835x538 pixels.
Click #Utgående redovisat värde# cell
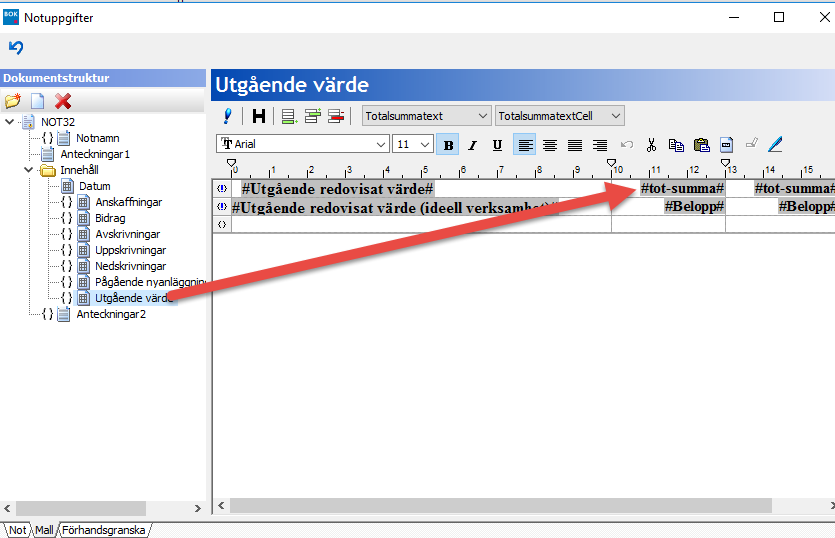click(x=337, y=189)
